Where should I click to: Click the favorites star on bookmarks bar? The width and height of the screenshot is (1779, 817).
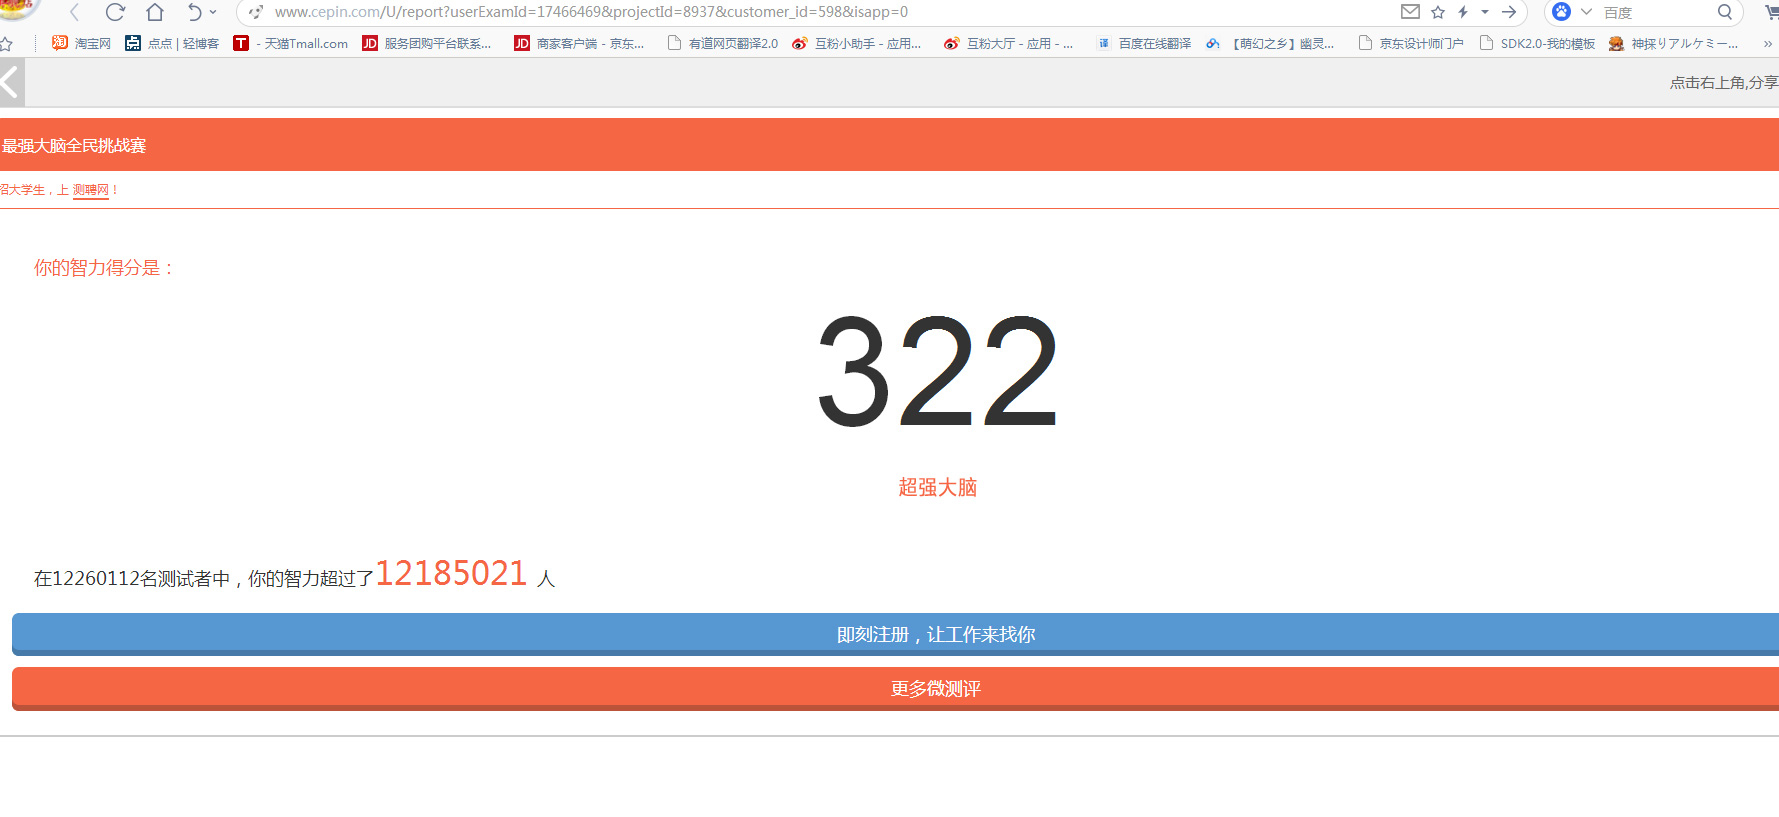coord(6,44)
